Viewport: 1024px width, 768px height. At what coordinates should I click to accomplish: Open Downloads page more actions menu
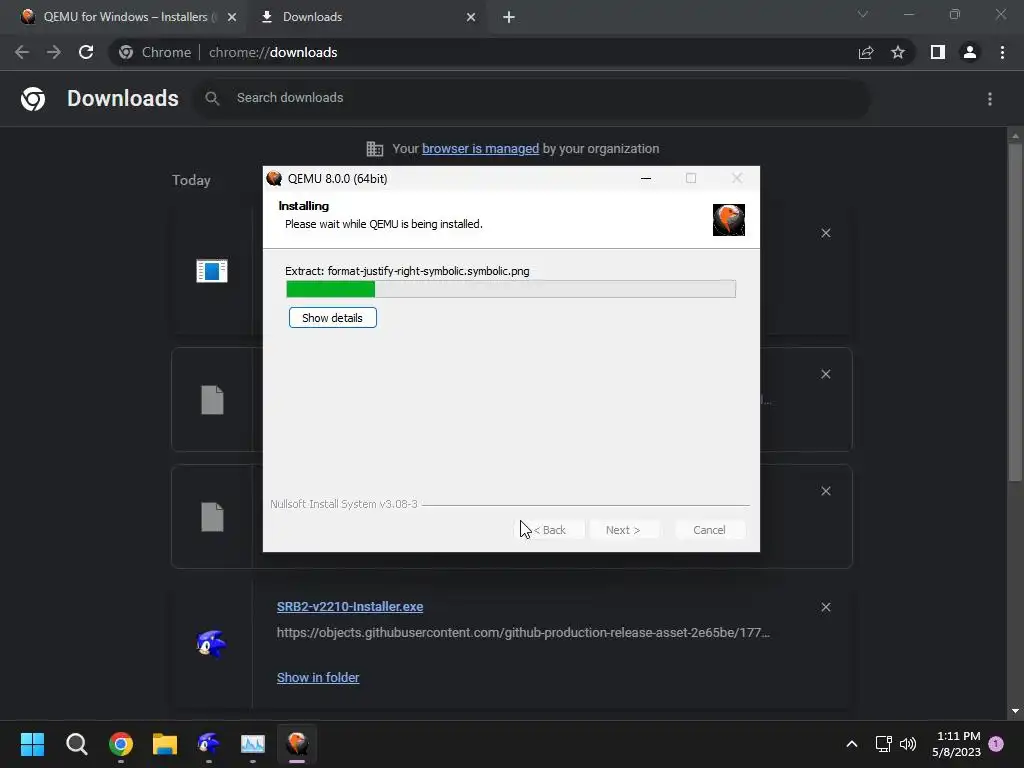pyautogui.click(x=990, y=99)
